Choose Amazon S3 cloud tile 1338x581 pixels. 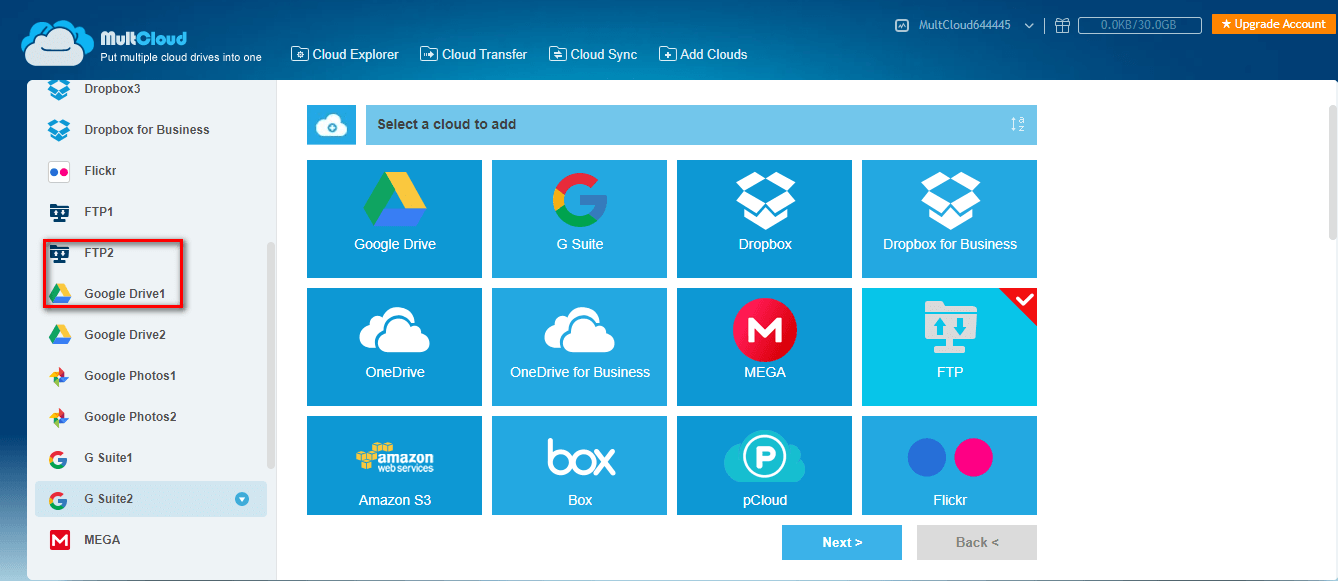click(x=395, y=466)
